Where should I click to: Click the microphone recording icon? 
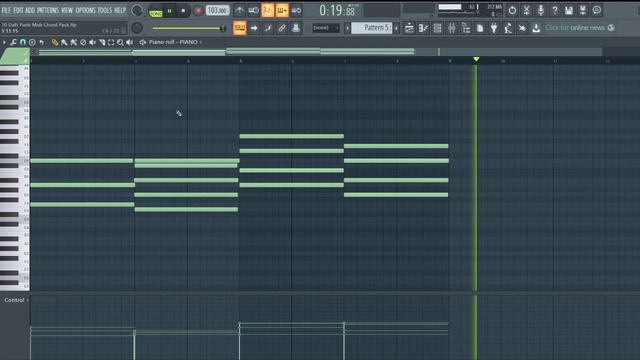pyautogui.click(x=541, y=10)
